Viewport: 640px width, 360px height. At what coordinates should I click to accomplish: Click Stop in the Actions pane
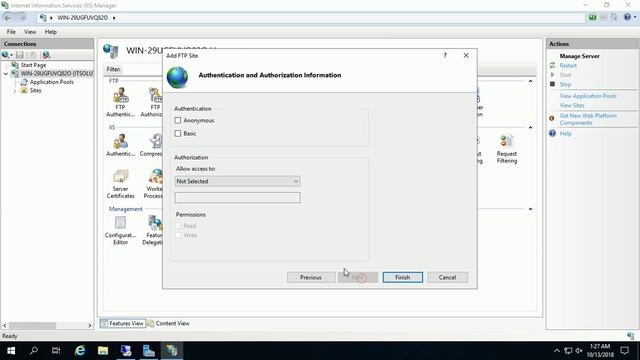565,84
